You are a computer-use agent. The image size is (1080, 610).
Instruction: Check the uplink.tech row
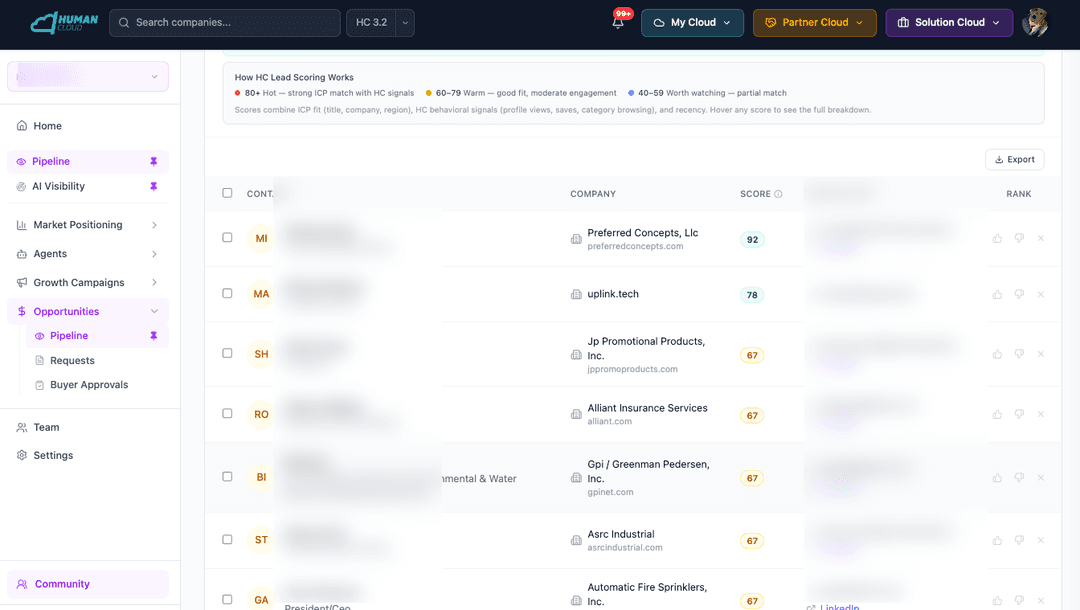(227, 293)
